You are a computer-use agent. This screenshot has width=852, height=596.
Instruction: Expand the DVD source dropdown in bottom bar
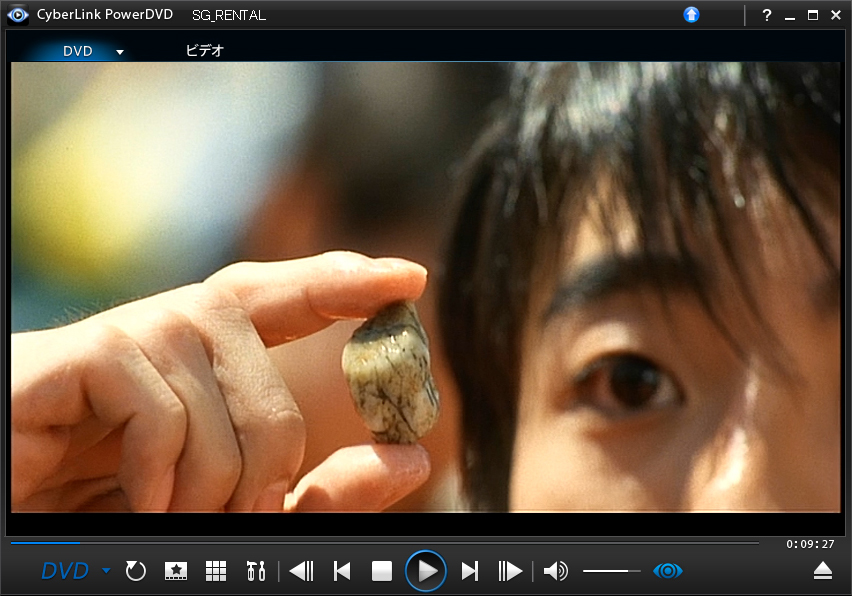click(x=106, y=571)
